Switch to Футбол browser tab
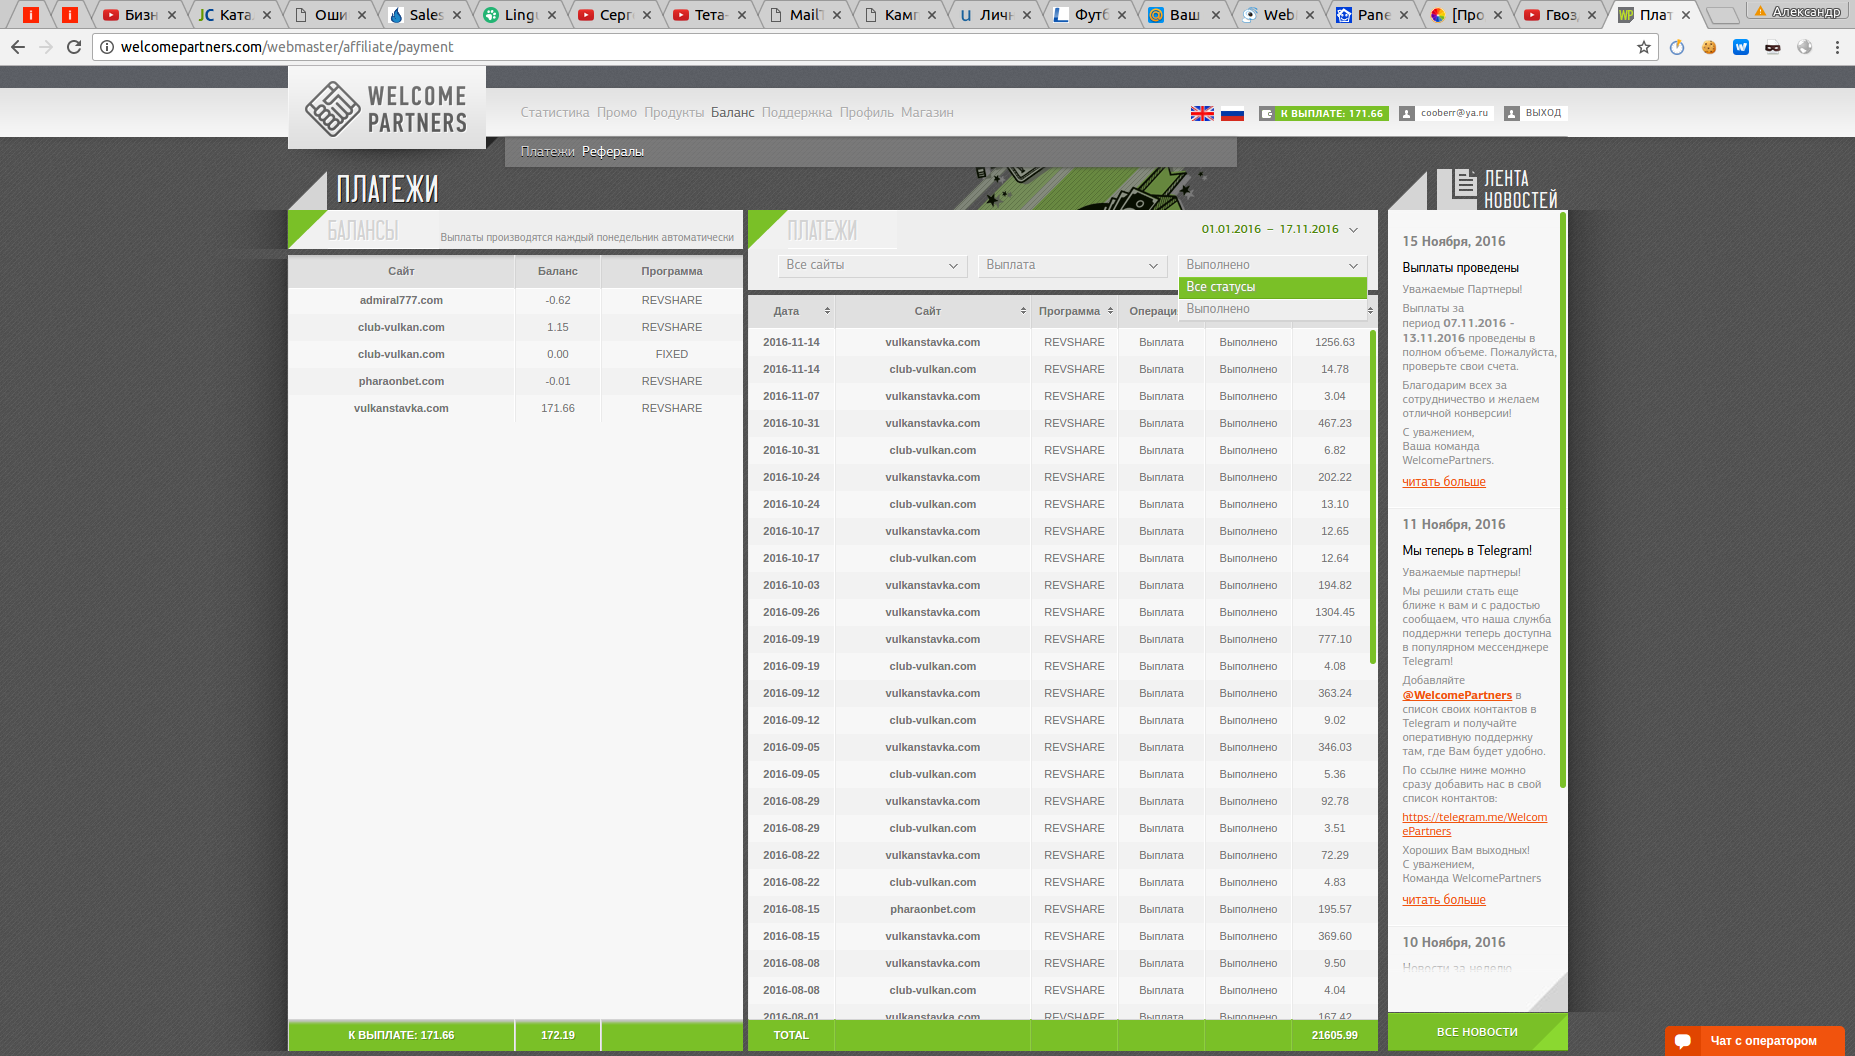Screen dimensions: 1855x1056 [1090, 15]
